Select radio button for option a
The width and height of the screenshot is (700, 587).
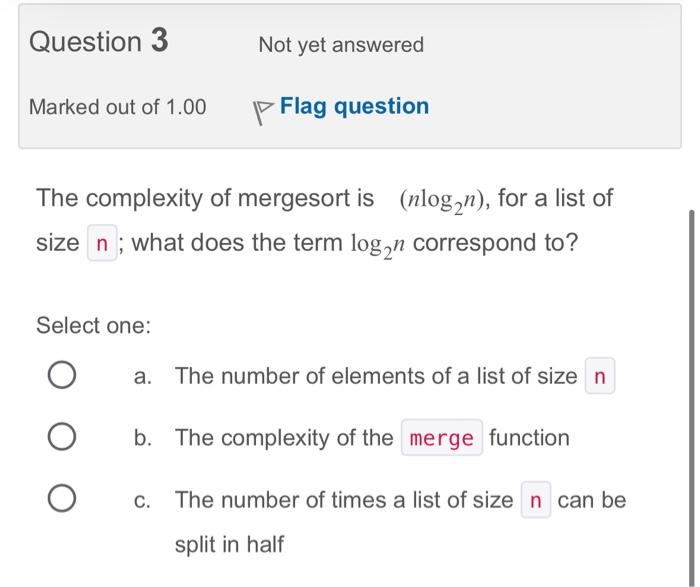[62, 375]
